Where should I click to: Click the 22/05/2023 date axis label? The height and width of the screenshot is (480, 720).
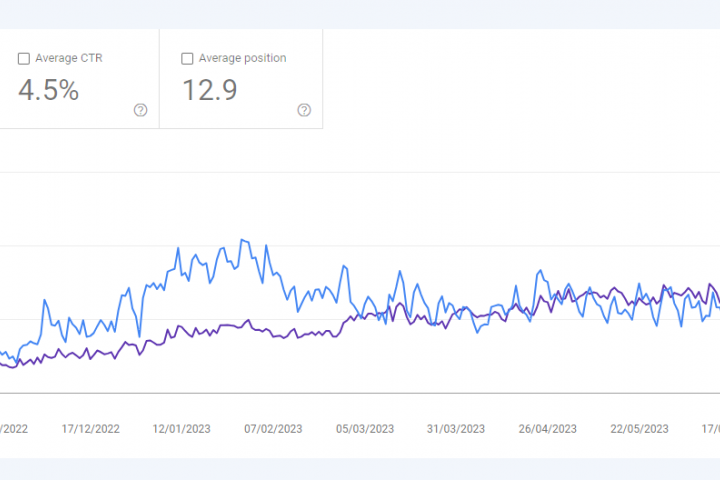639,428
